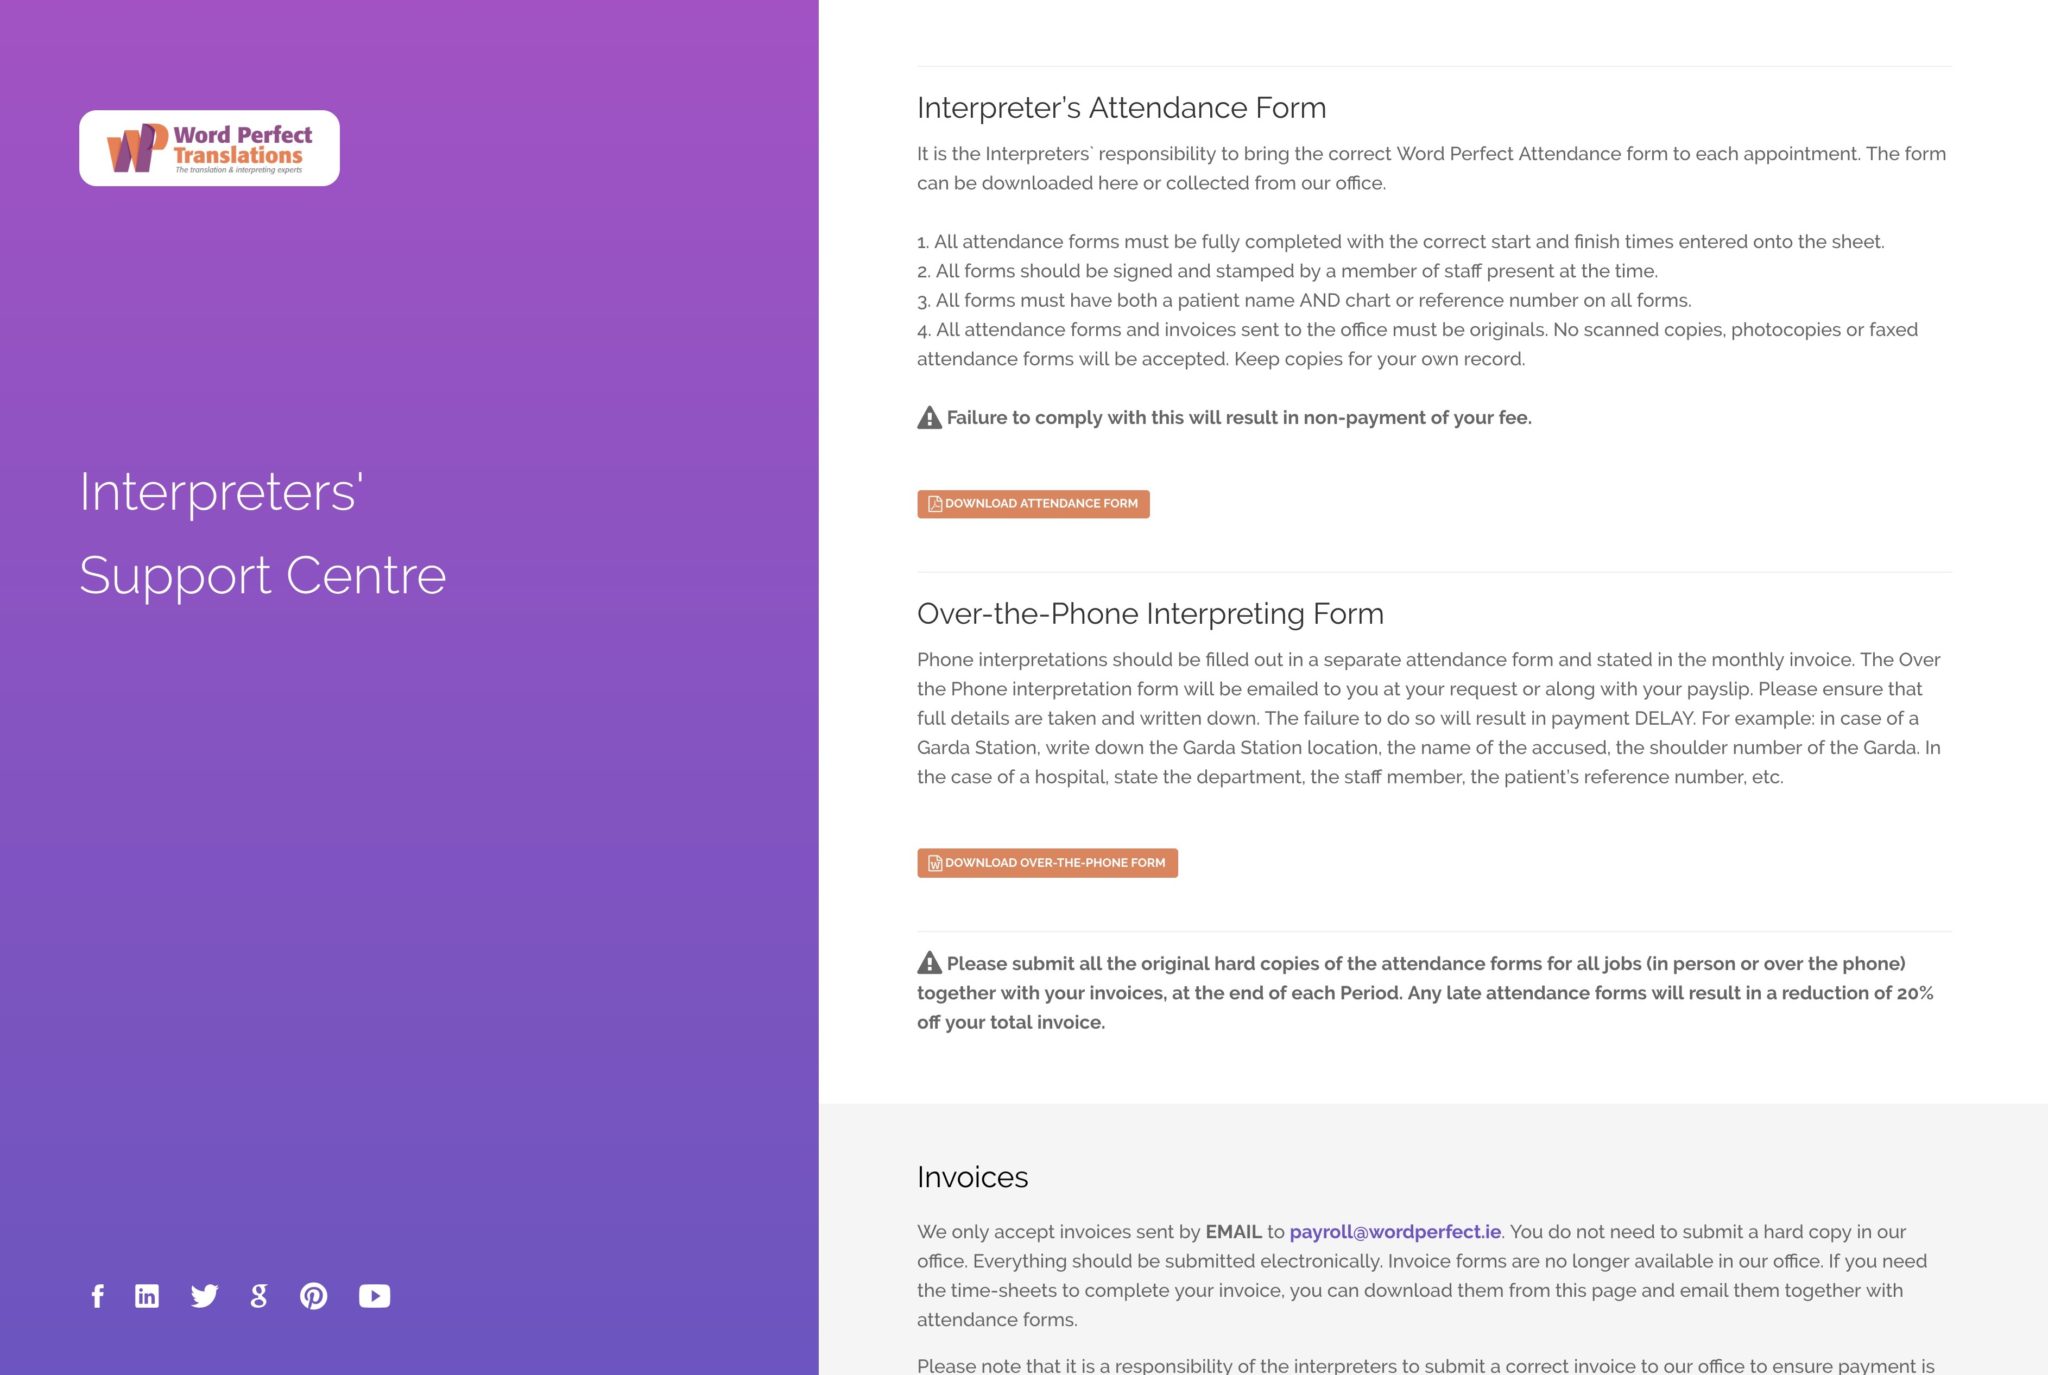Viewport: 2048px width, 1375px height.
Task: Click the document icon on attendance form button
Action: click(x=934, y=503)
